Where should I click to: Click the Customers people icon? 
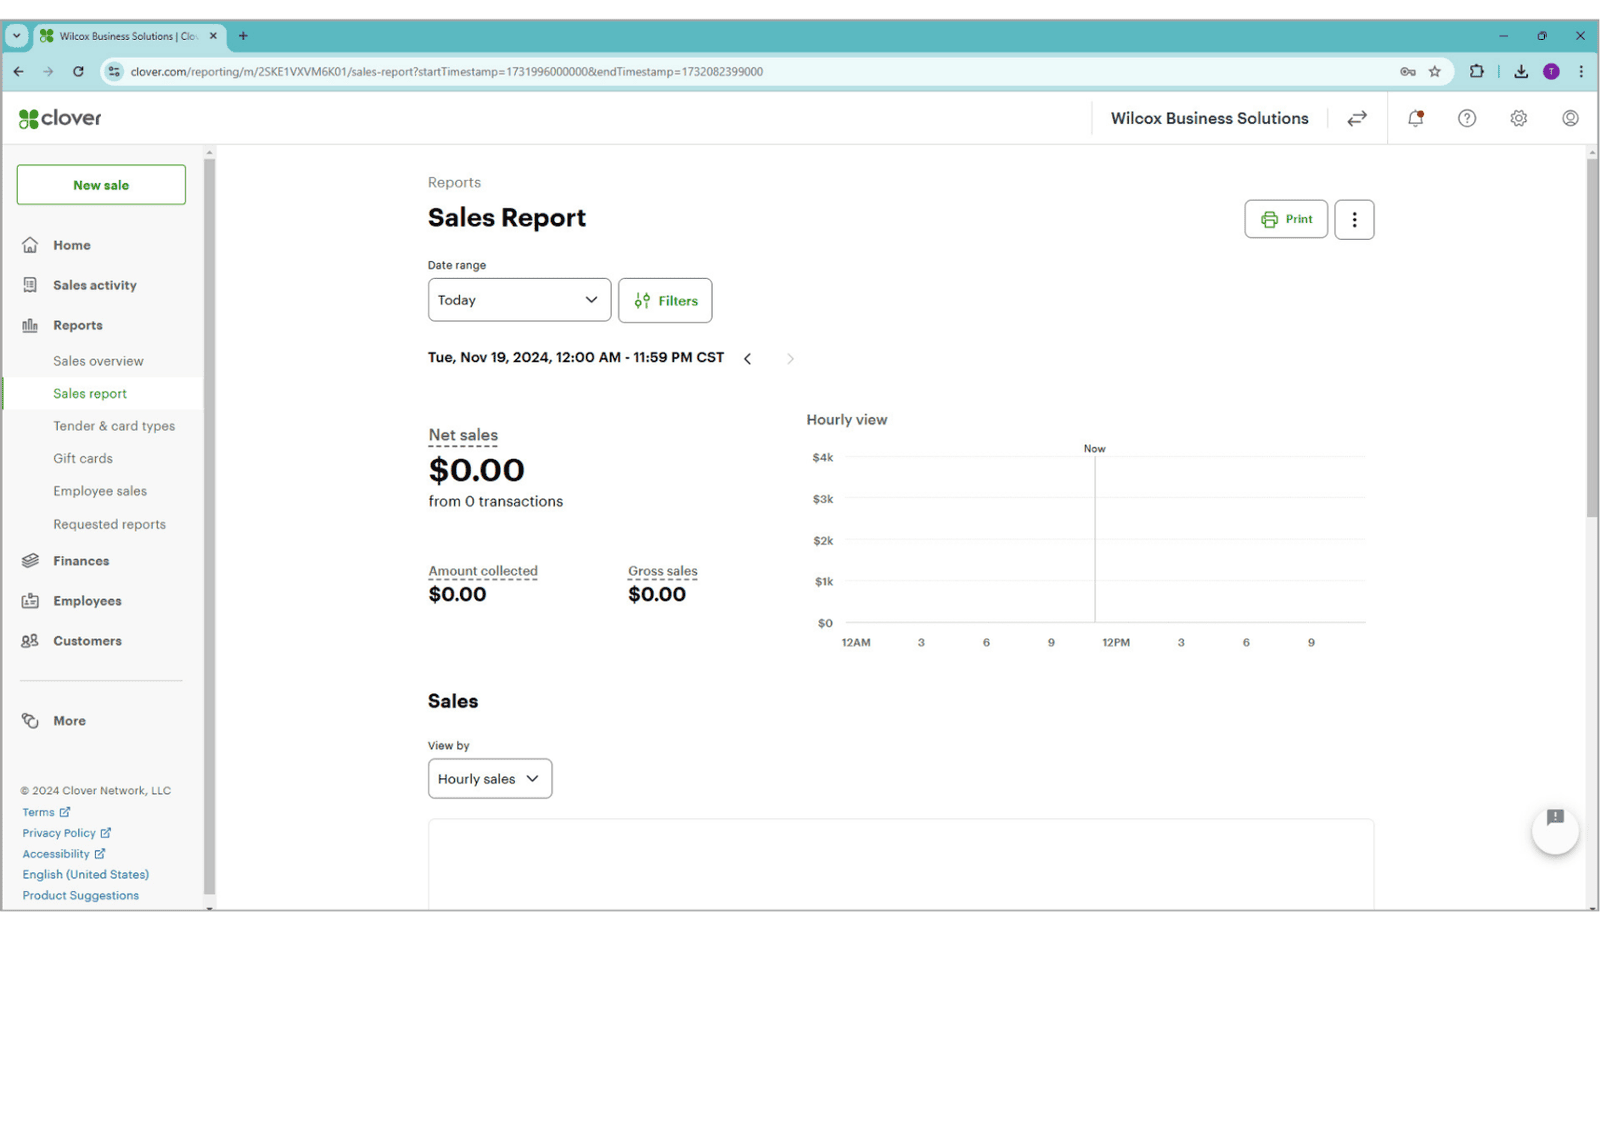coord(30,641)
